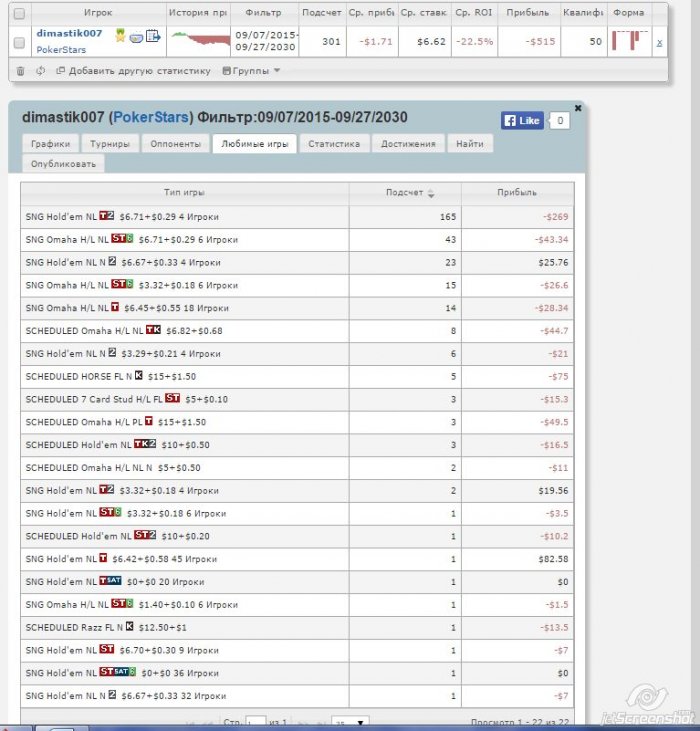Tick the select-all checkbox in header
700x731 pixels.
coord(20,14)
